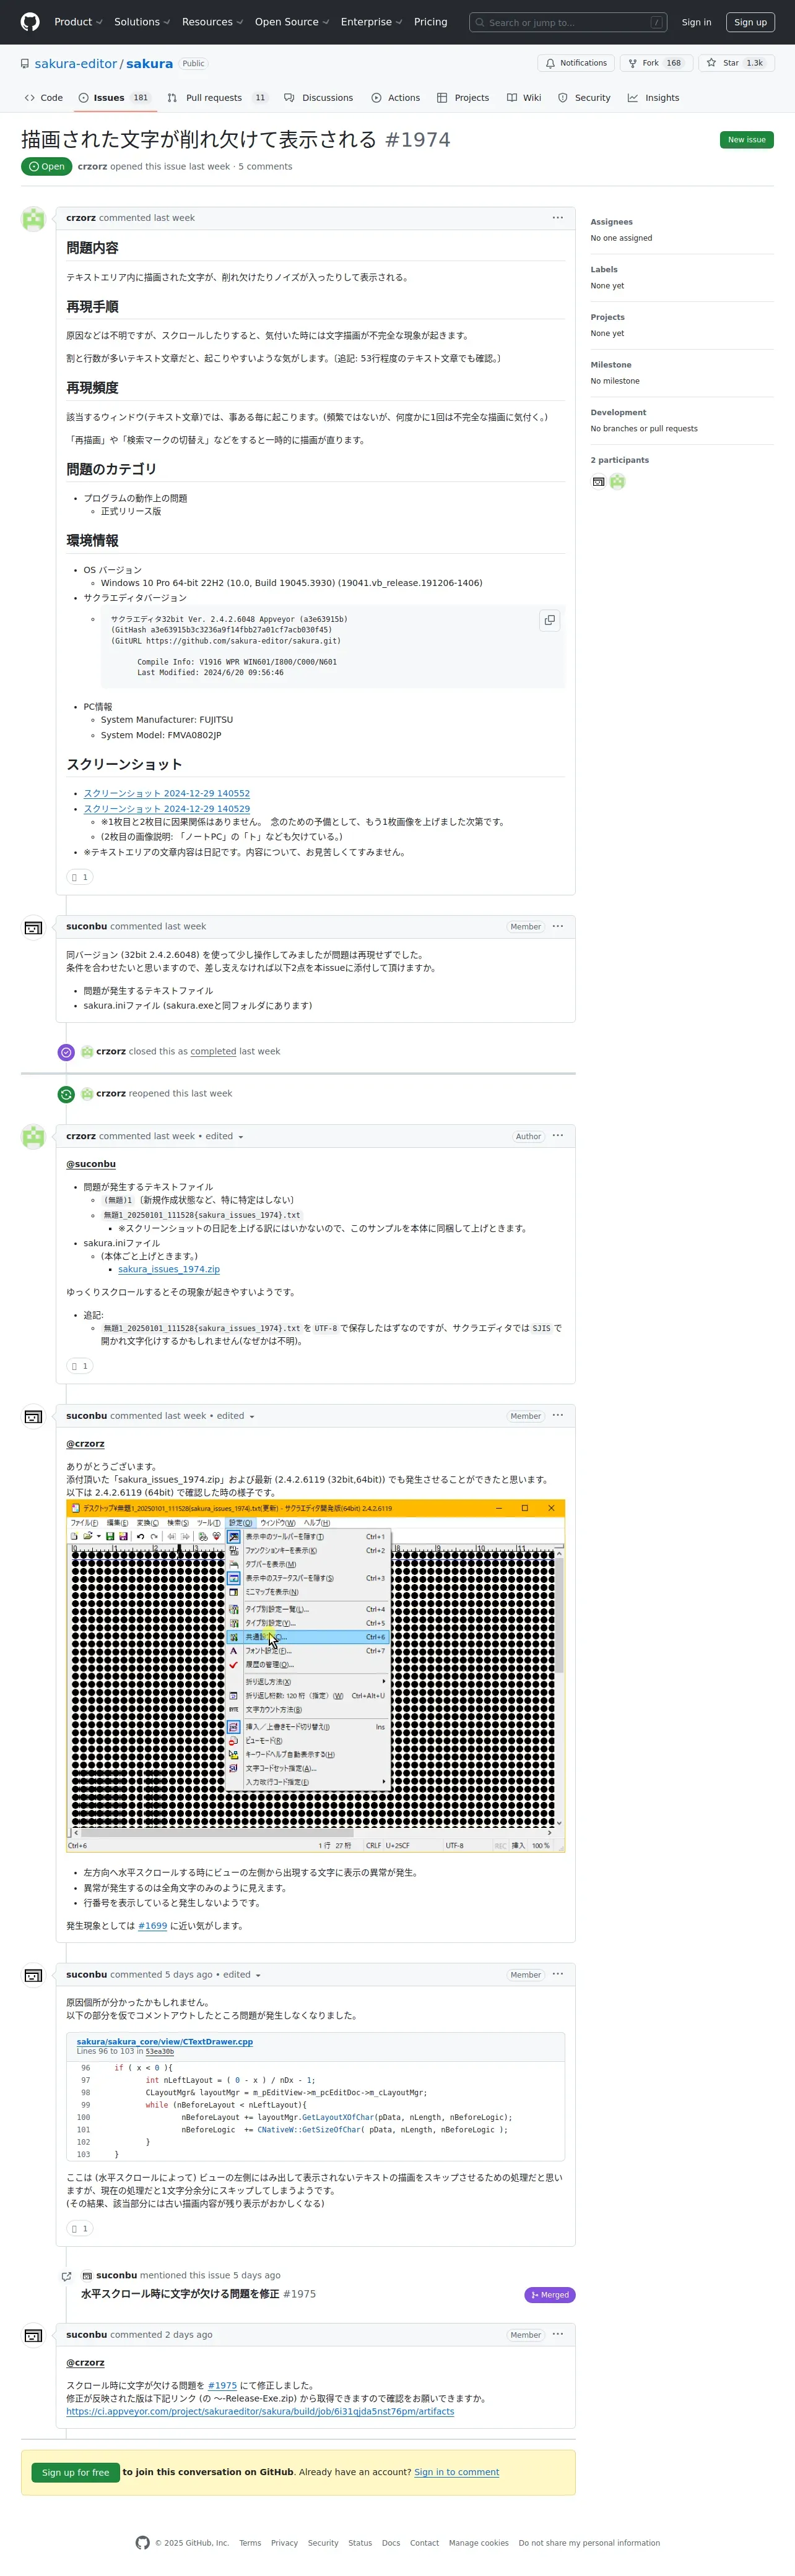Screen dimensions: 795x2576
Task: Open the Enterprise dropdown menu
Action: point(371,22)
